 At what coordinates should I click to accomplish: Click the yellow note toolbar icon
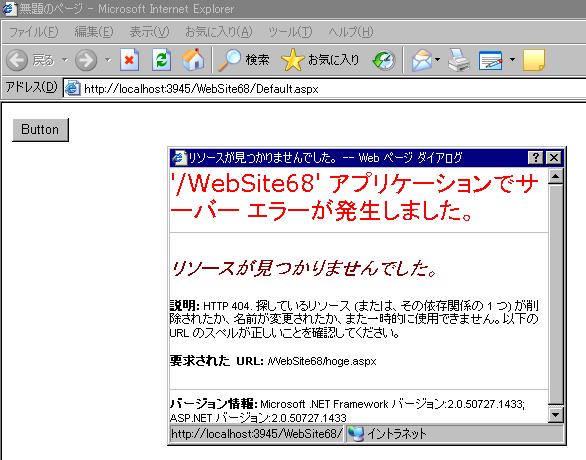(x=534, y=60)
